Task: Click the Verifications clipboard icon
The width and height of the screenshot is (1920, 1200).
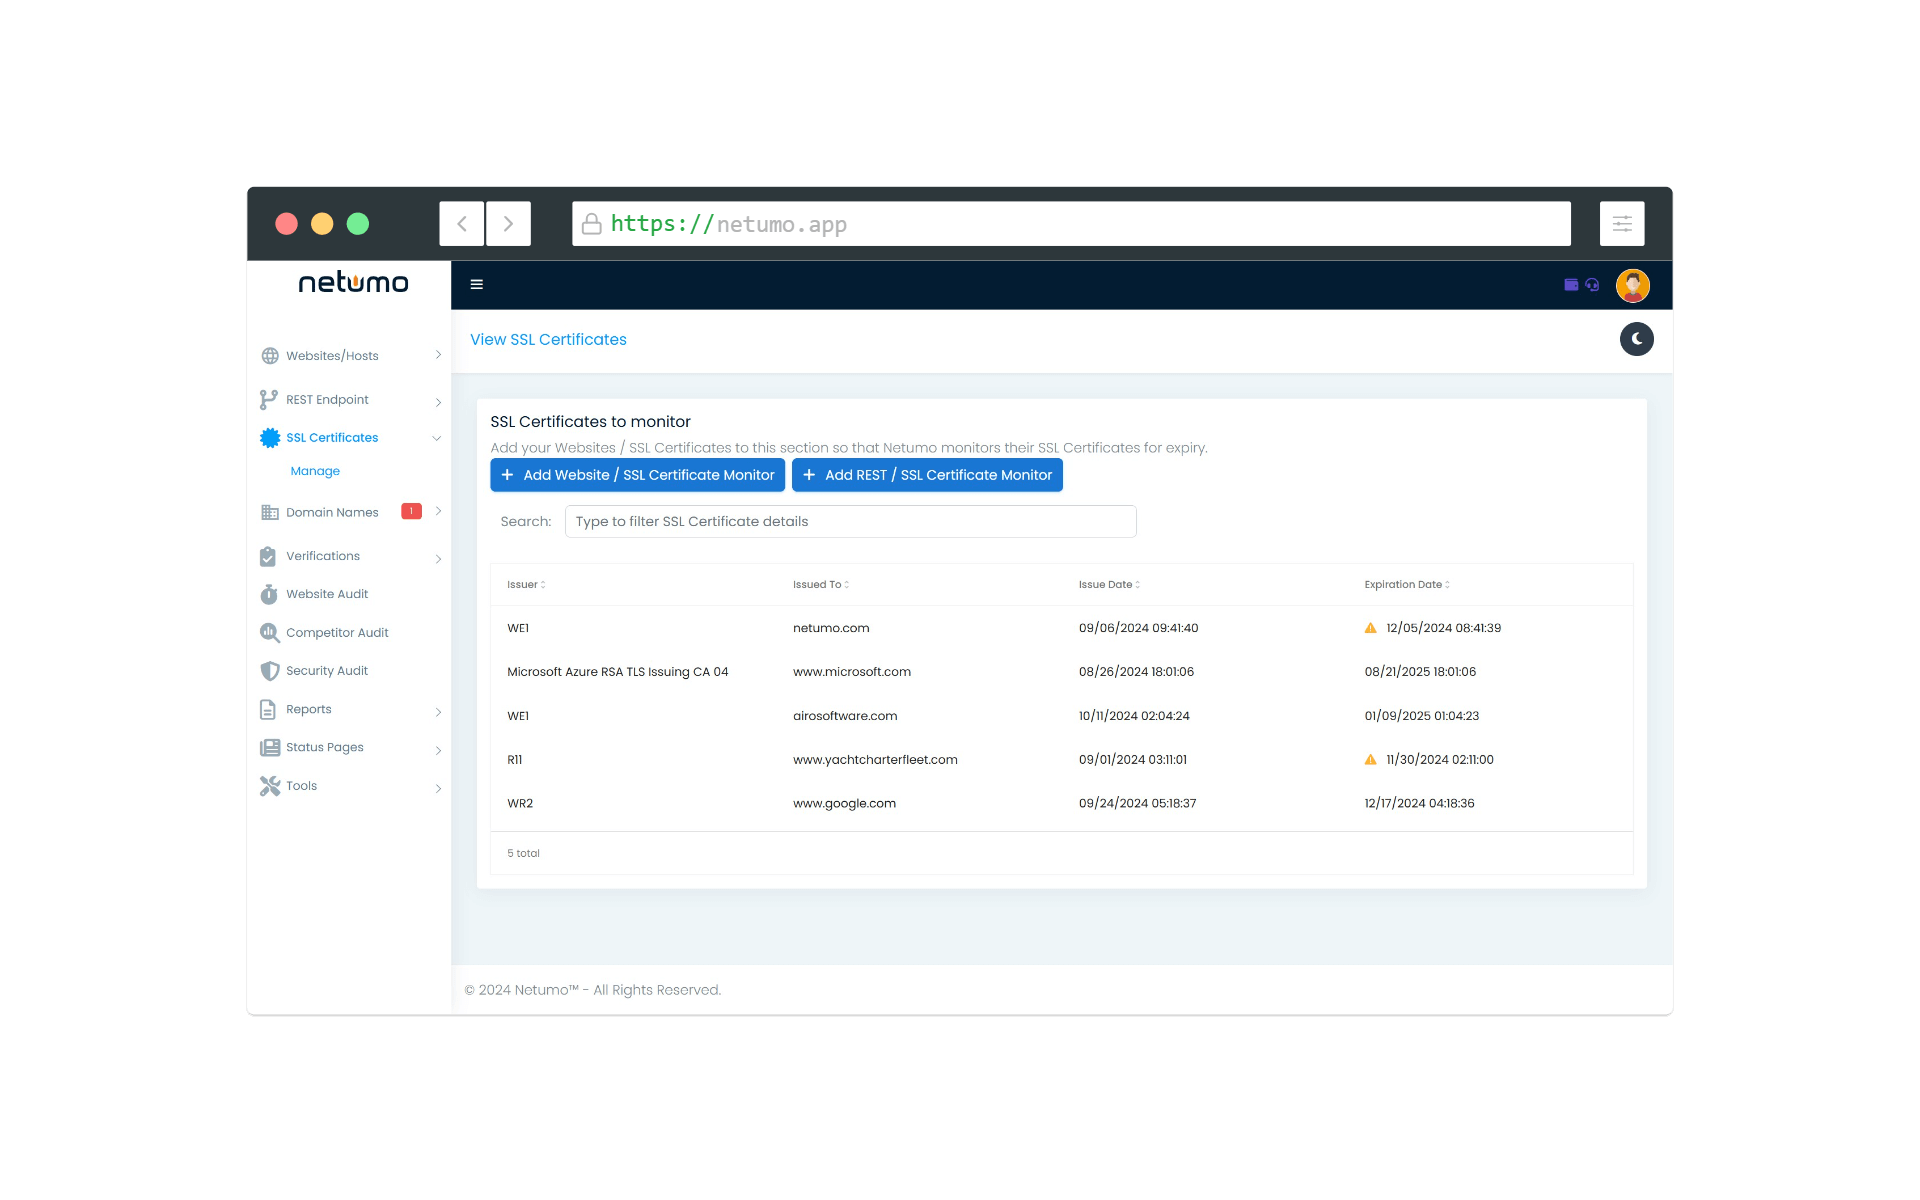Action: click(268, 556)
